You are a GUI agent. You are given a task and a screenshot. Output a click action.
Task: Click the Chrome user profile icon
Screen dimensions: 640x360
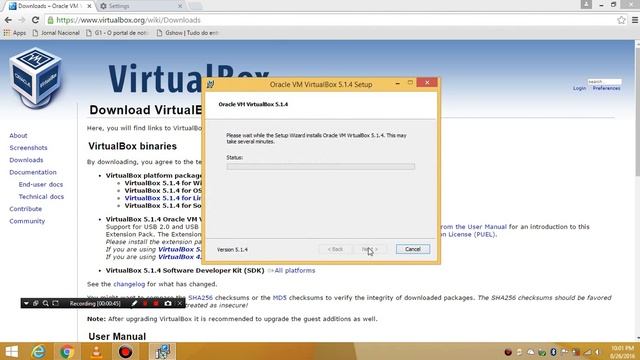[x=586, y=4]
